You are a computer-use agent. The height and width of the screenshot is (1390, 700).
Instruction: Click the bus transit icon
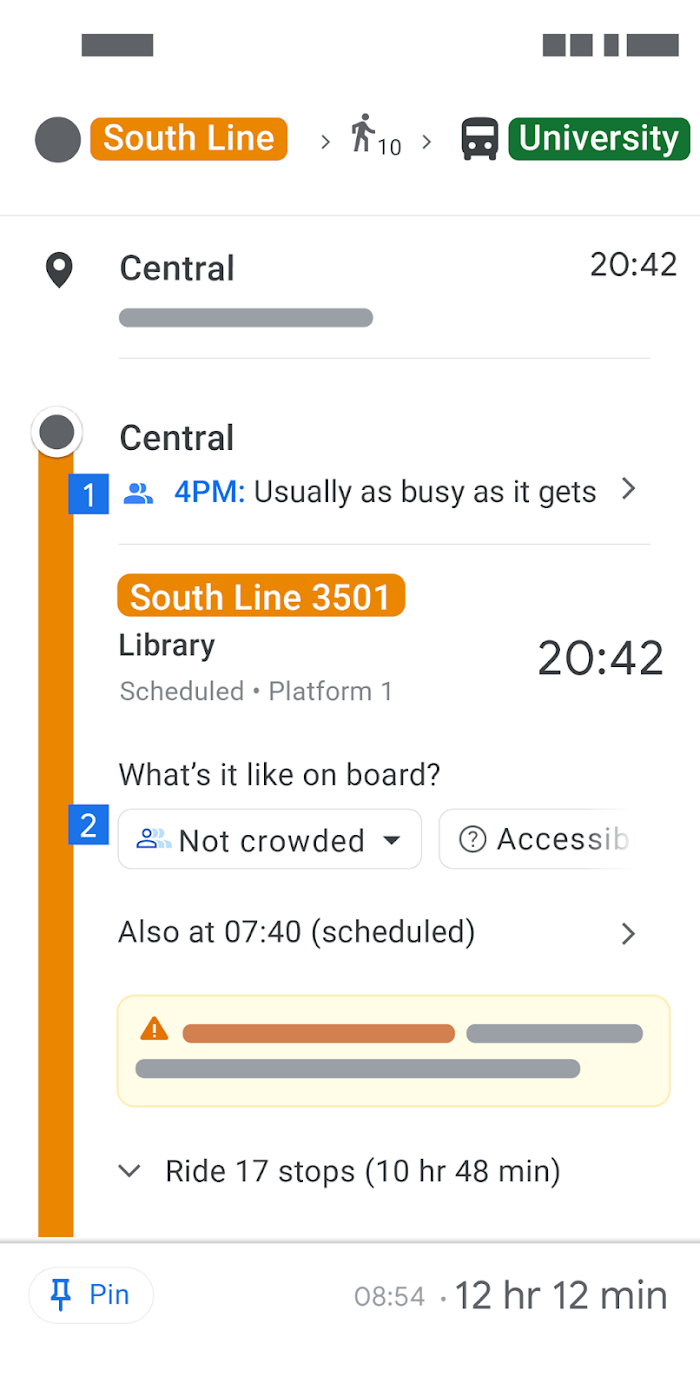click(x=480, y=139)
